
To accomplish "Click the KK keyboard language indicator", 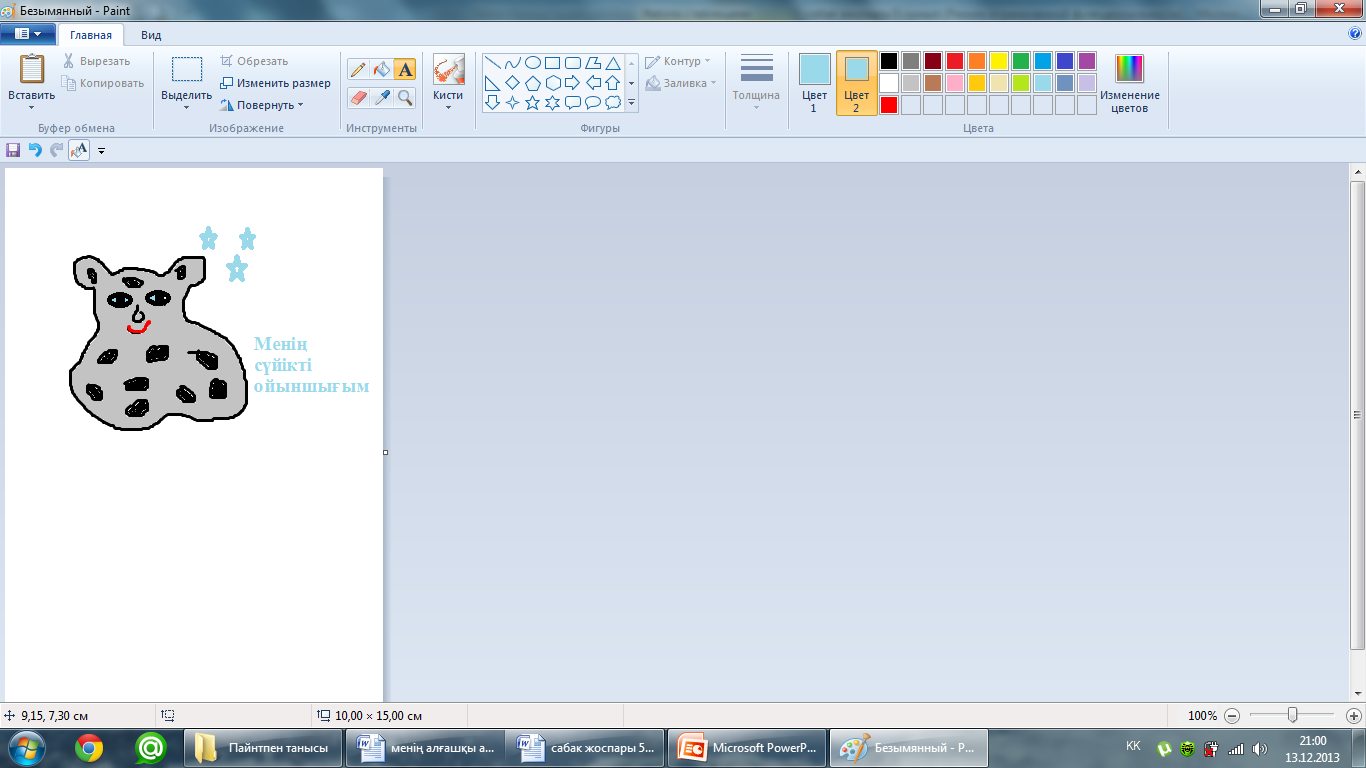I will (1133, 746).
